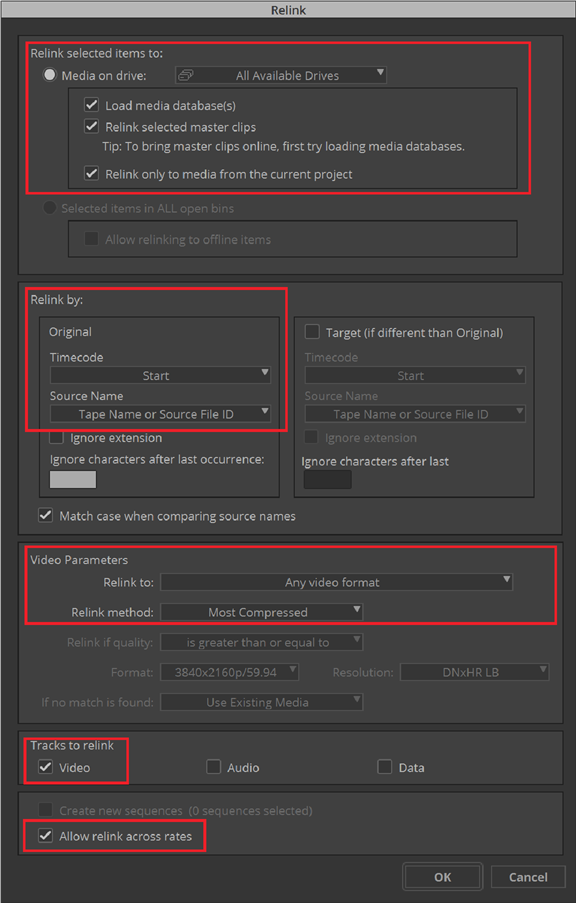Open the Relink to Any video format dropdown

pos(336,582)
